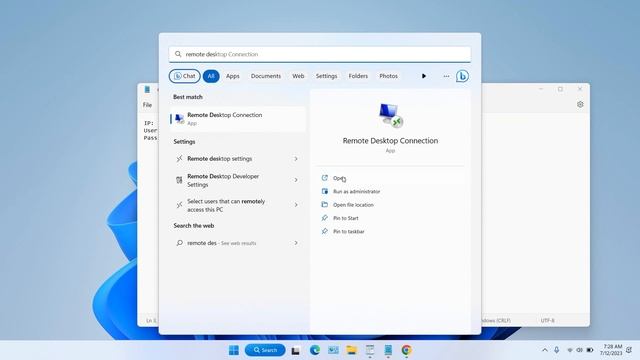Click the microphone tray icon

[556, 350]
